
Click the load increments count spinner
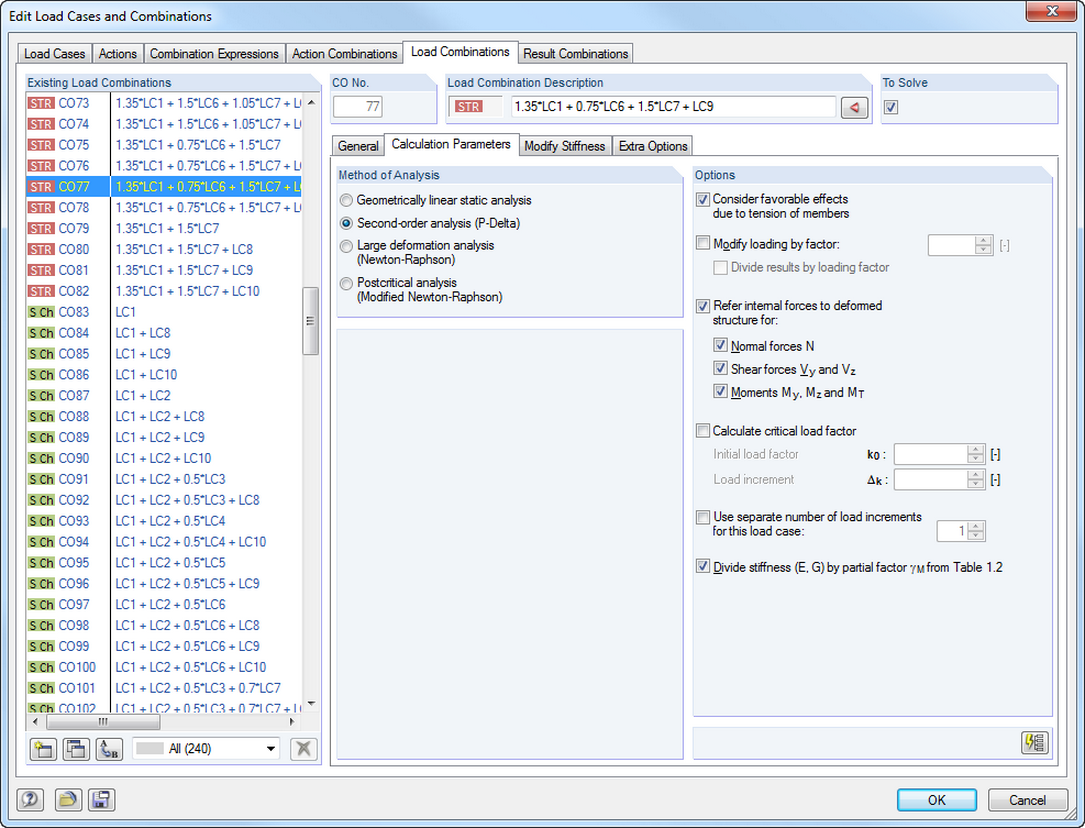pos(976,531)
